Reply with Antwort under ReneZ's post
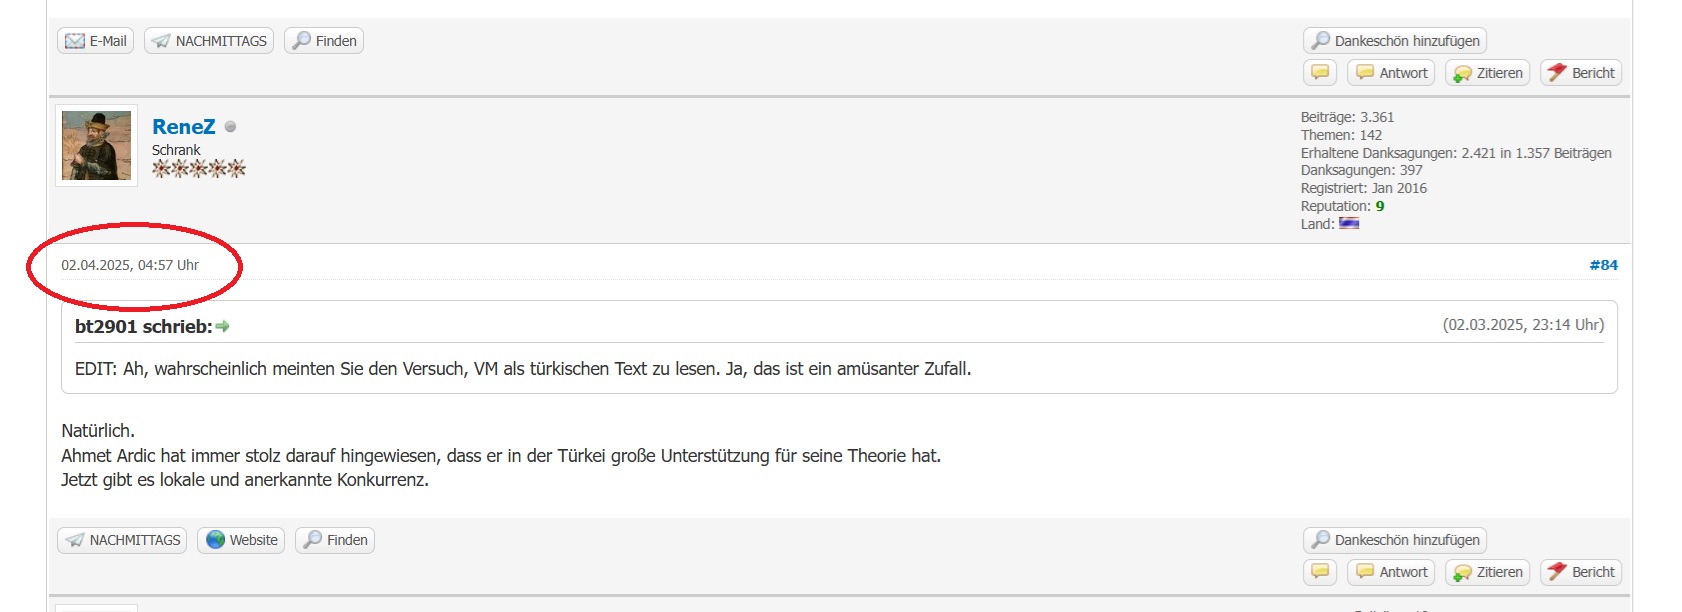This screenshot has height=612, width=1682. click(1391, 572)
